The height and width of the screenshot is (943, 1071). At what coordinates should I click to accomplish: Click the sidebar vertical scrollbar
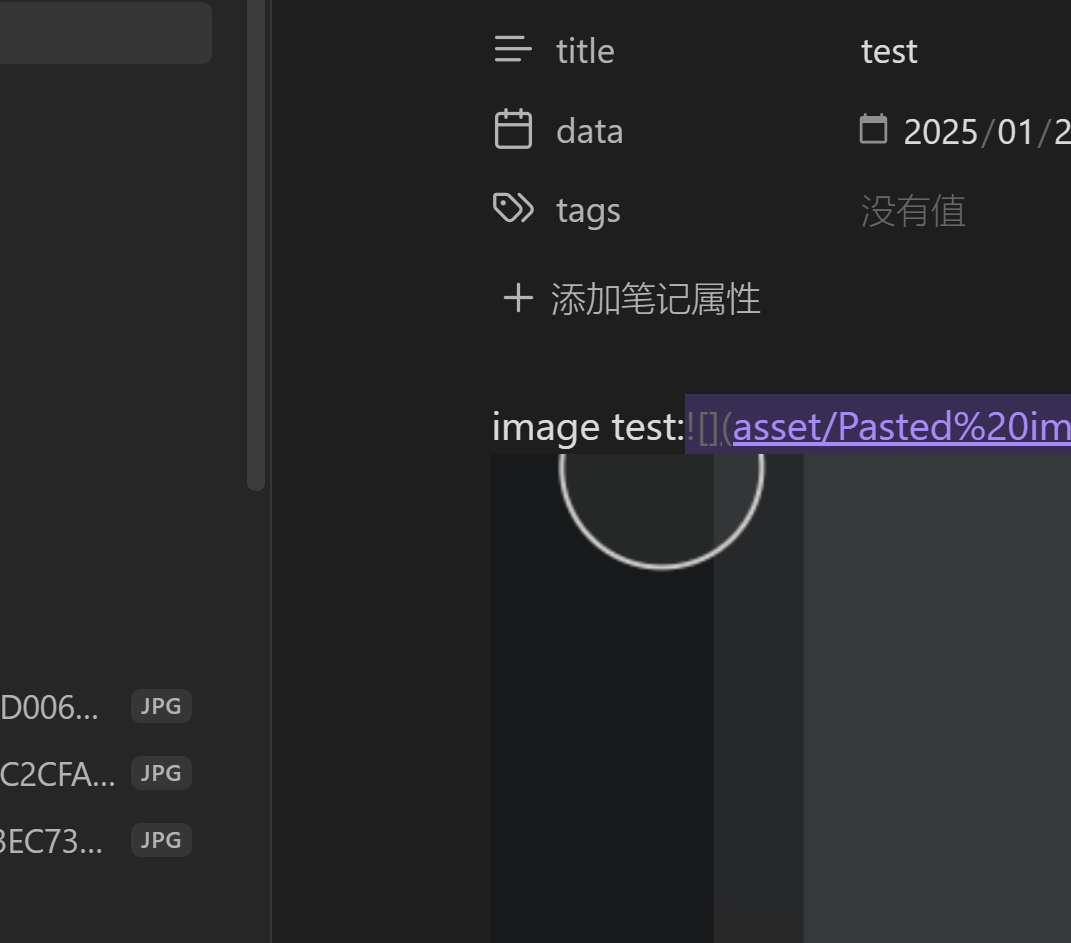click(x=256, y=250)
